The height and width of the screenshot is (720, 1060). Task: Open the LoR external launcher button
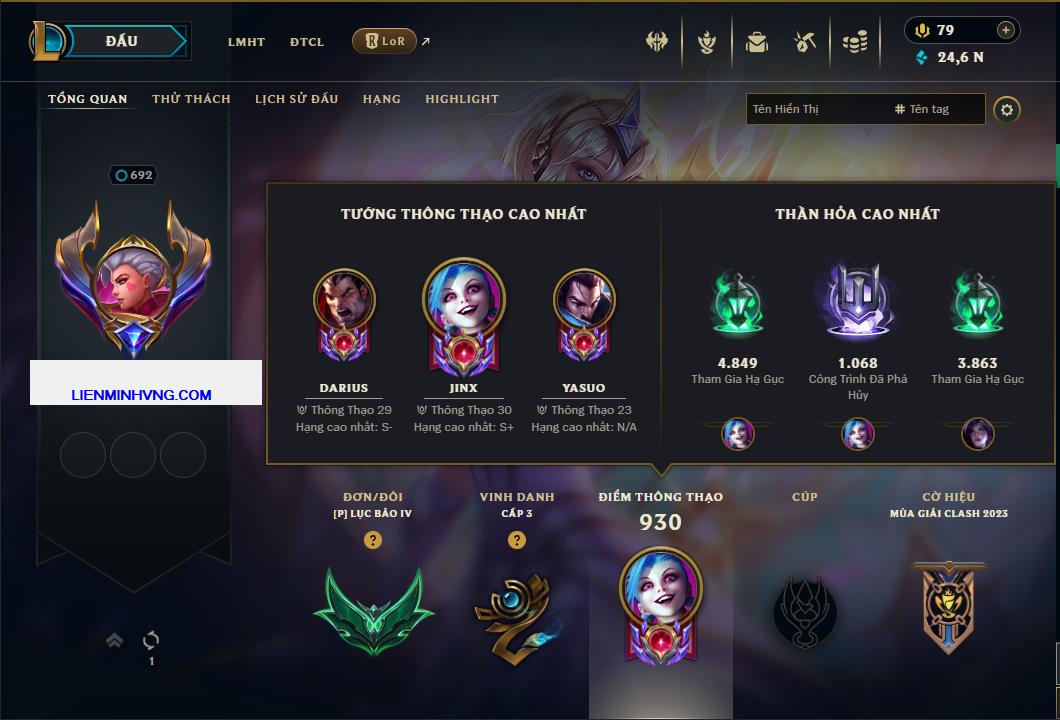click(384, 41)
